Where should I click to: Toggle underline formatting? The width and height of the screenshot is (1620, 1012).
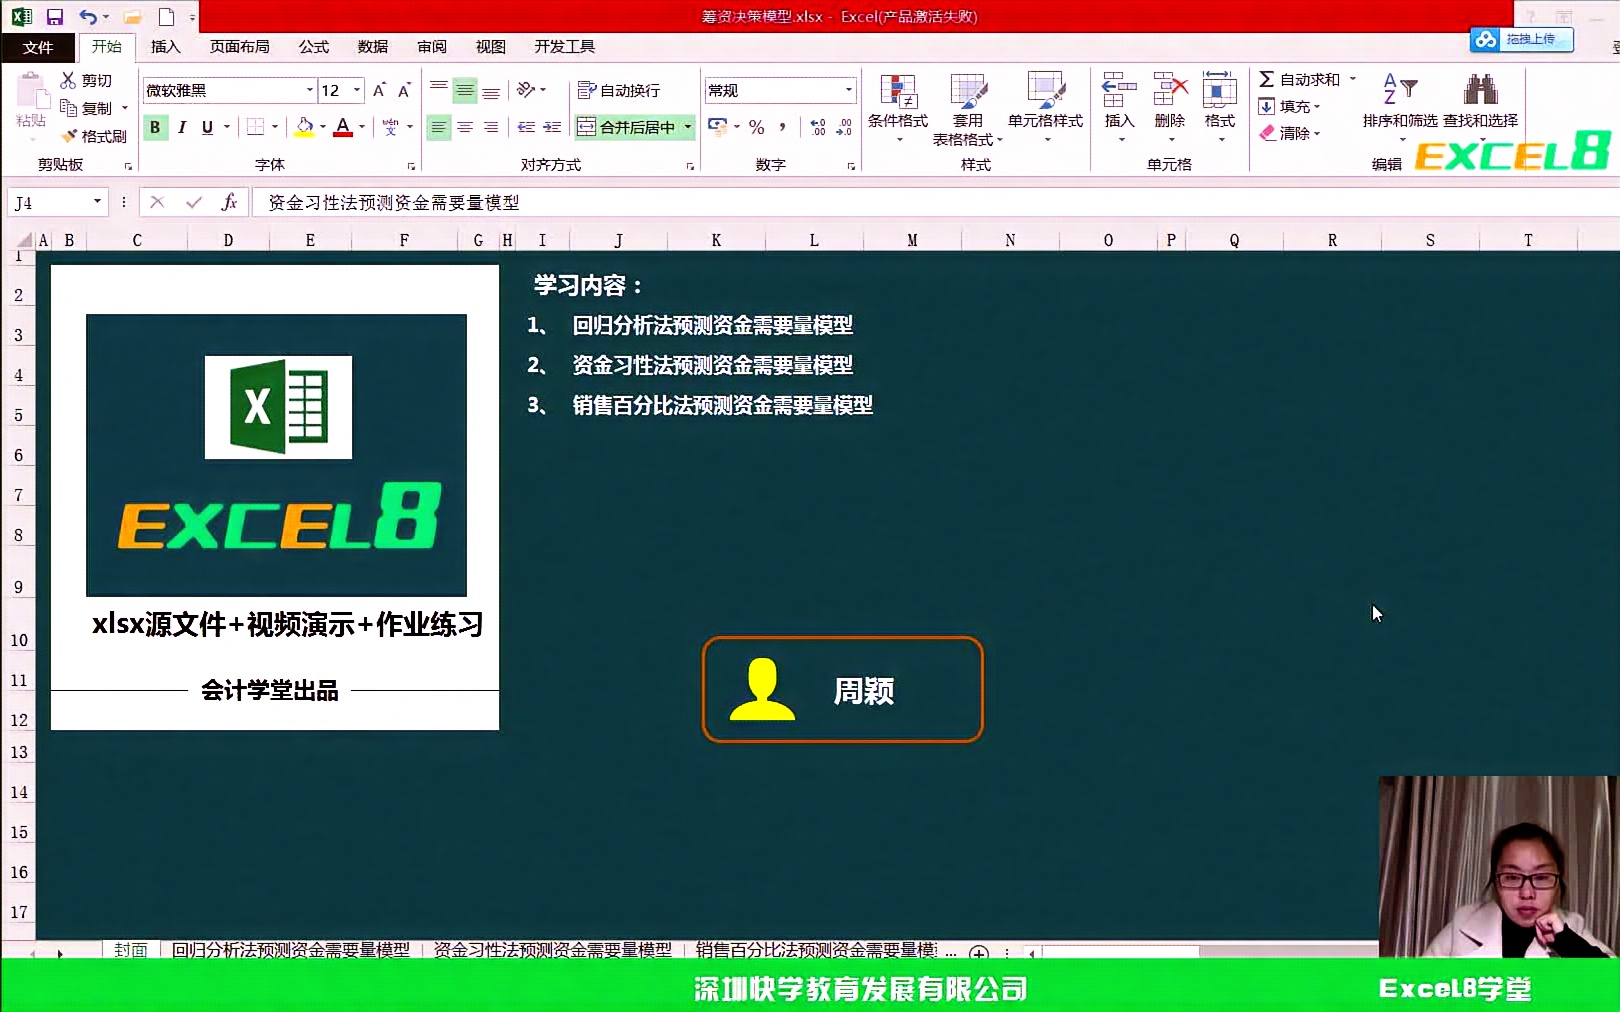coord(205,127)
